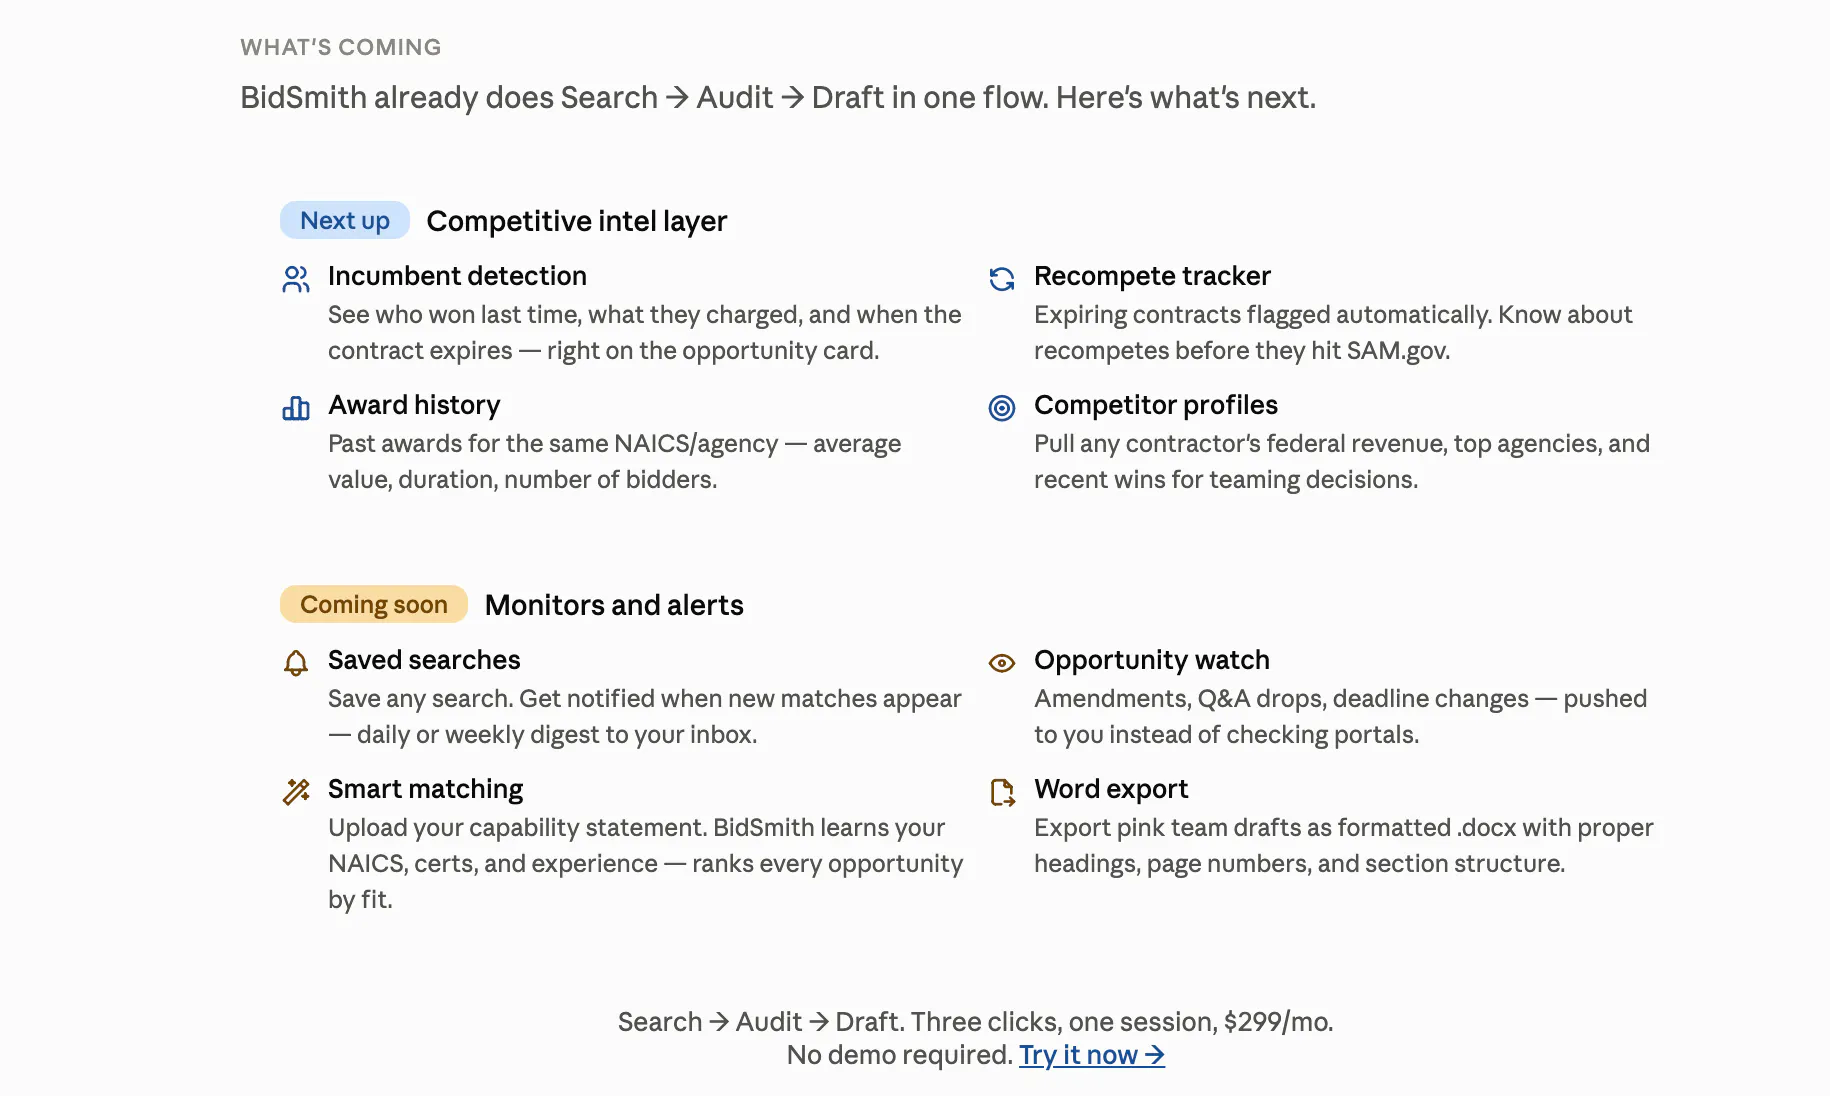Click the Saved searches bell icon
The image size is (1830, 1096).
(296, 663)
